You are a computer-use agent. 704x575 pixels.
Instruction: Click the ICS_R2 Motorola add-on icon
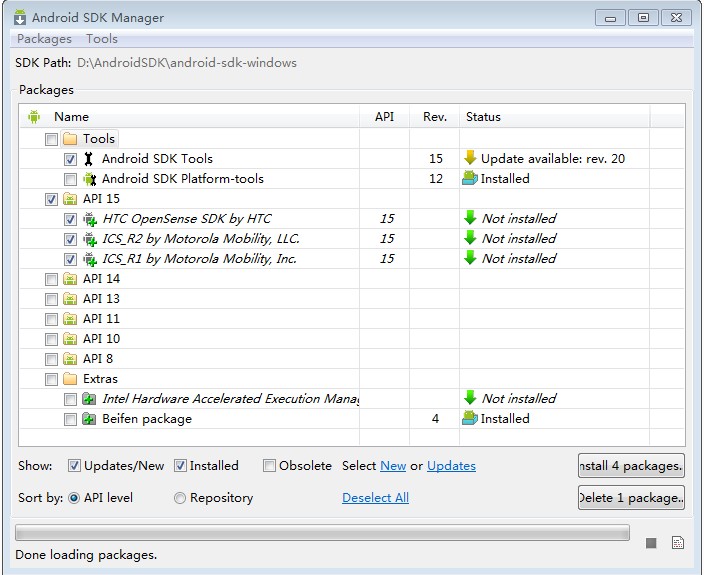[90, 239]
